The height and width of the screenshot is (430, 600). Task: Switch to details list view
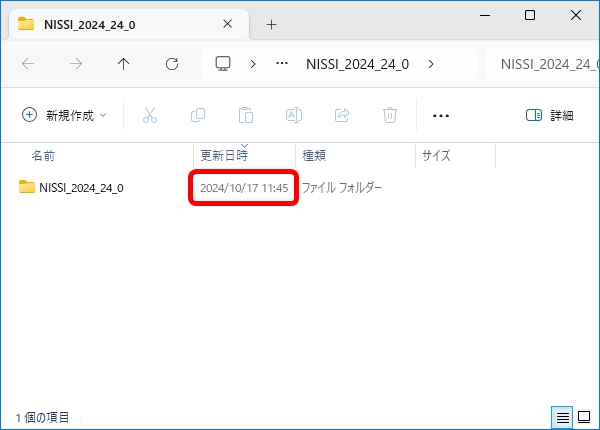pos(563,416)
